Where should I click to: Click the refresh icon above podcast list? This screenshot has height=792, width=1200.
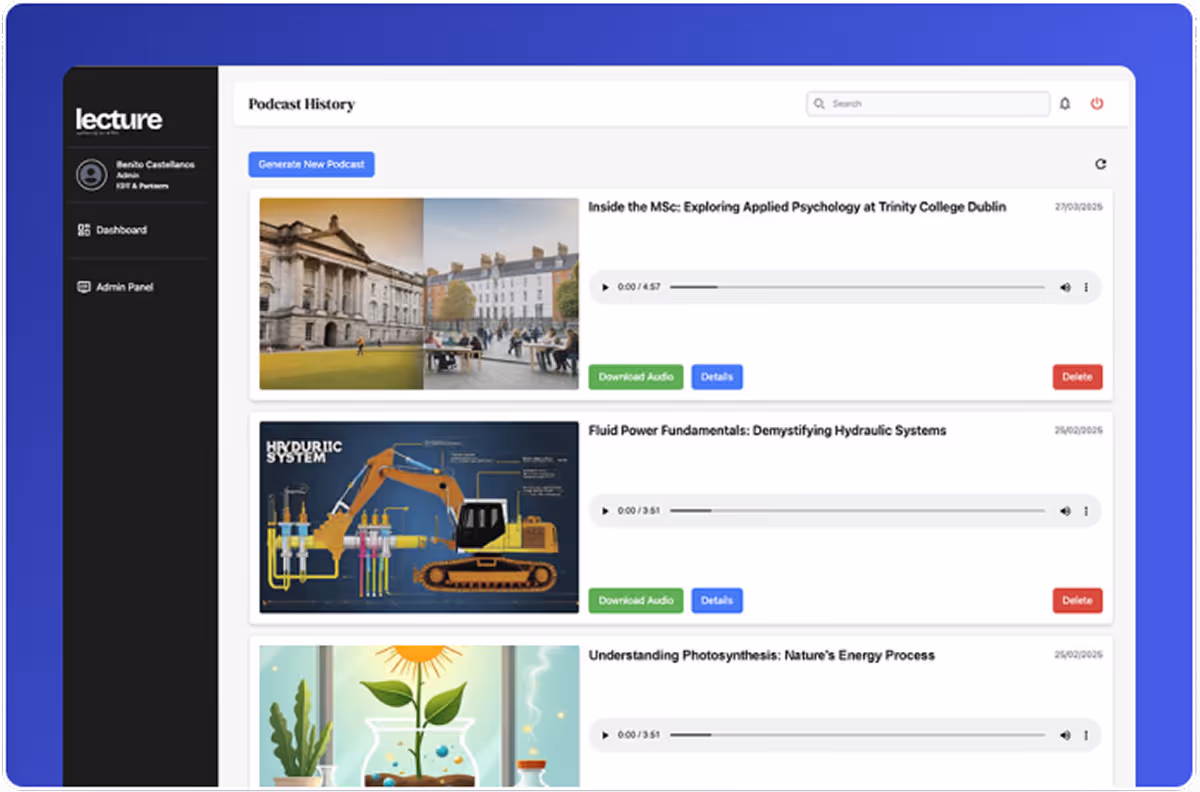click(1101, 164)
